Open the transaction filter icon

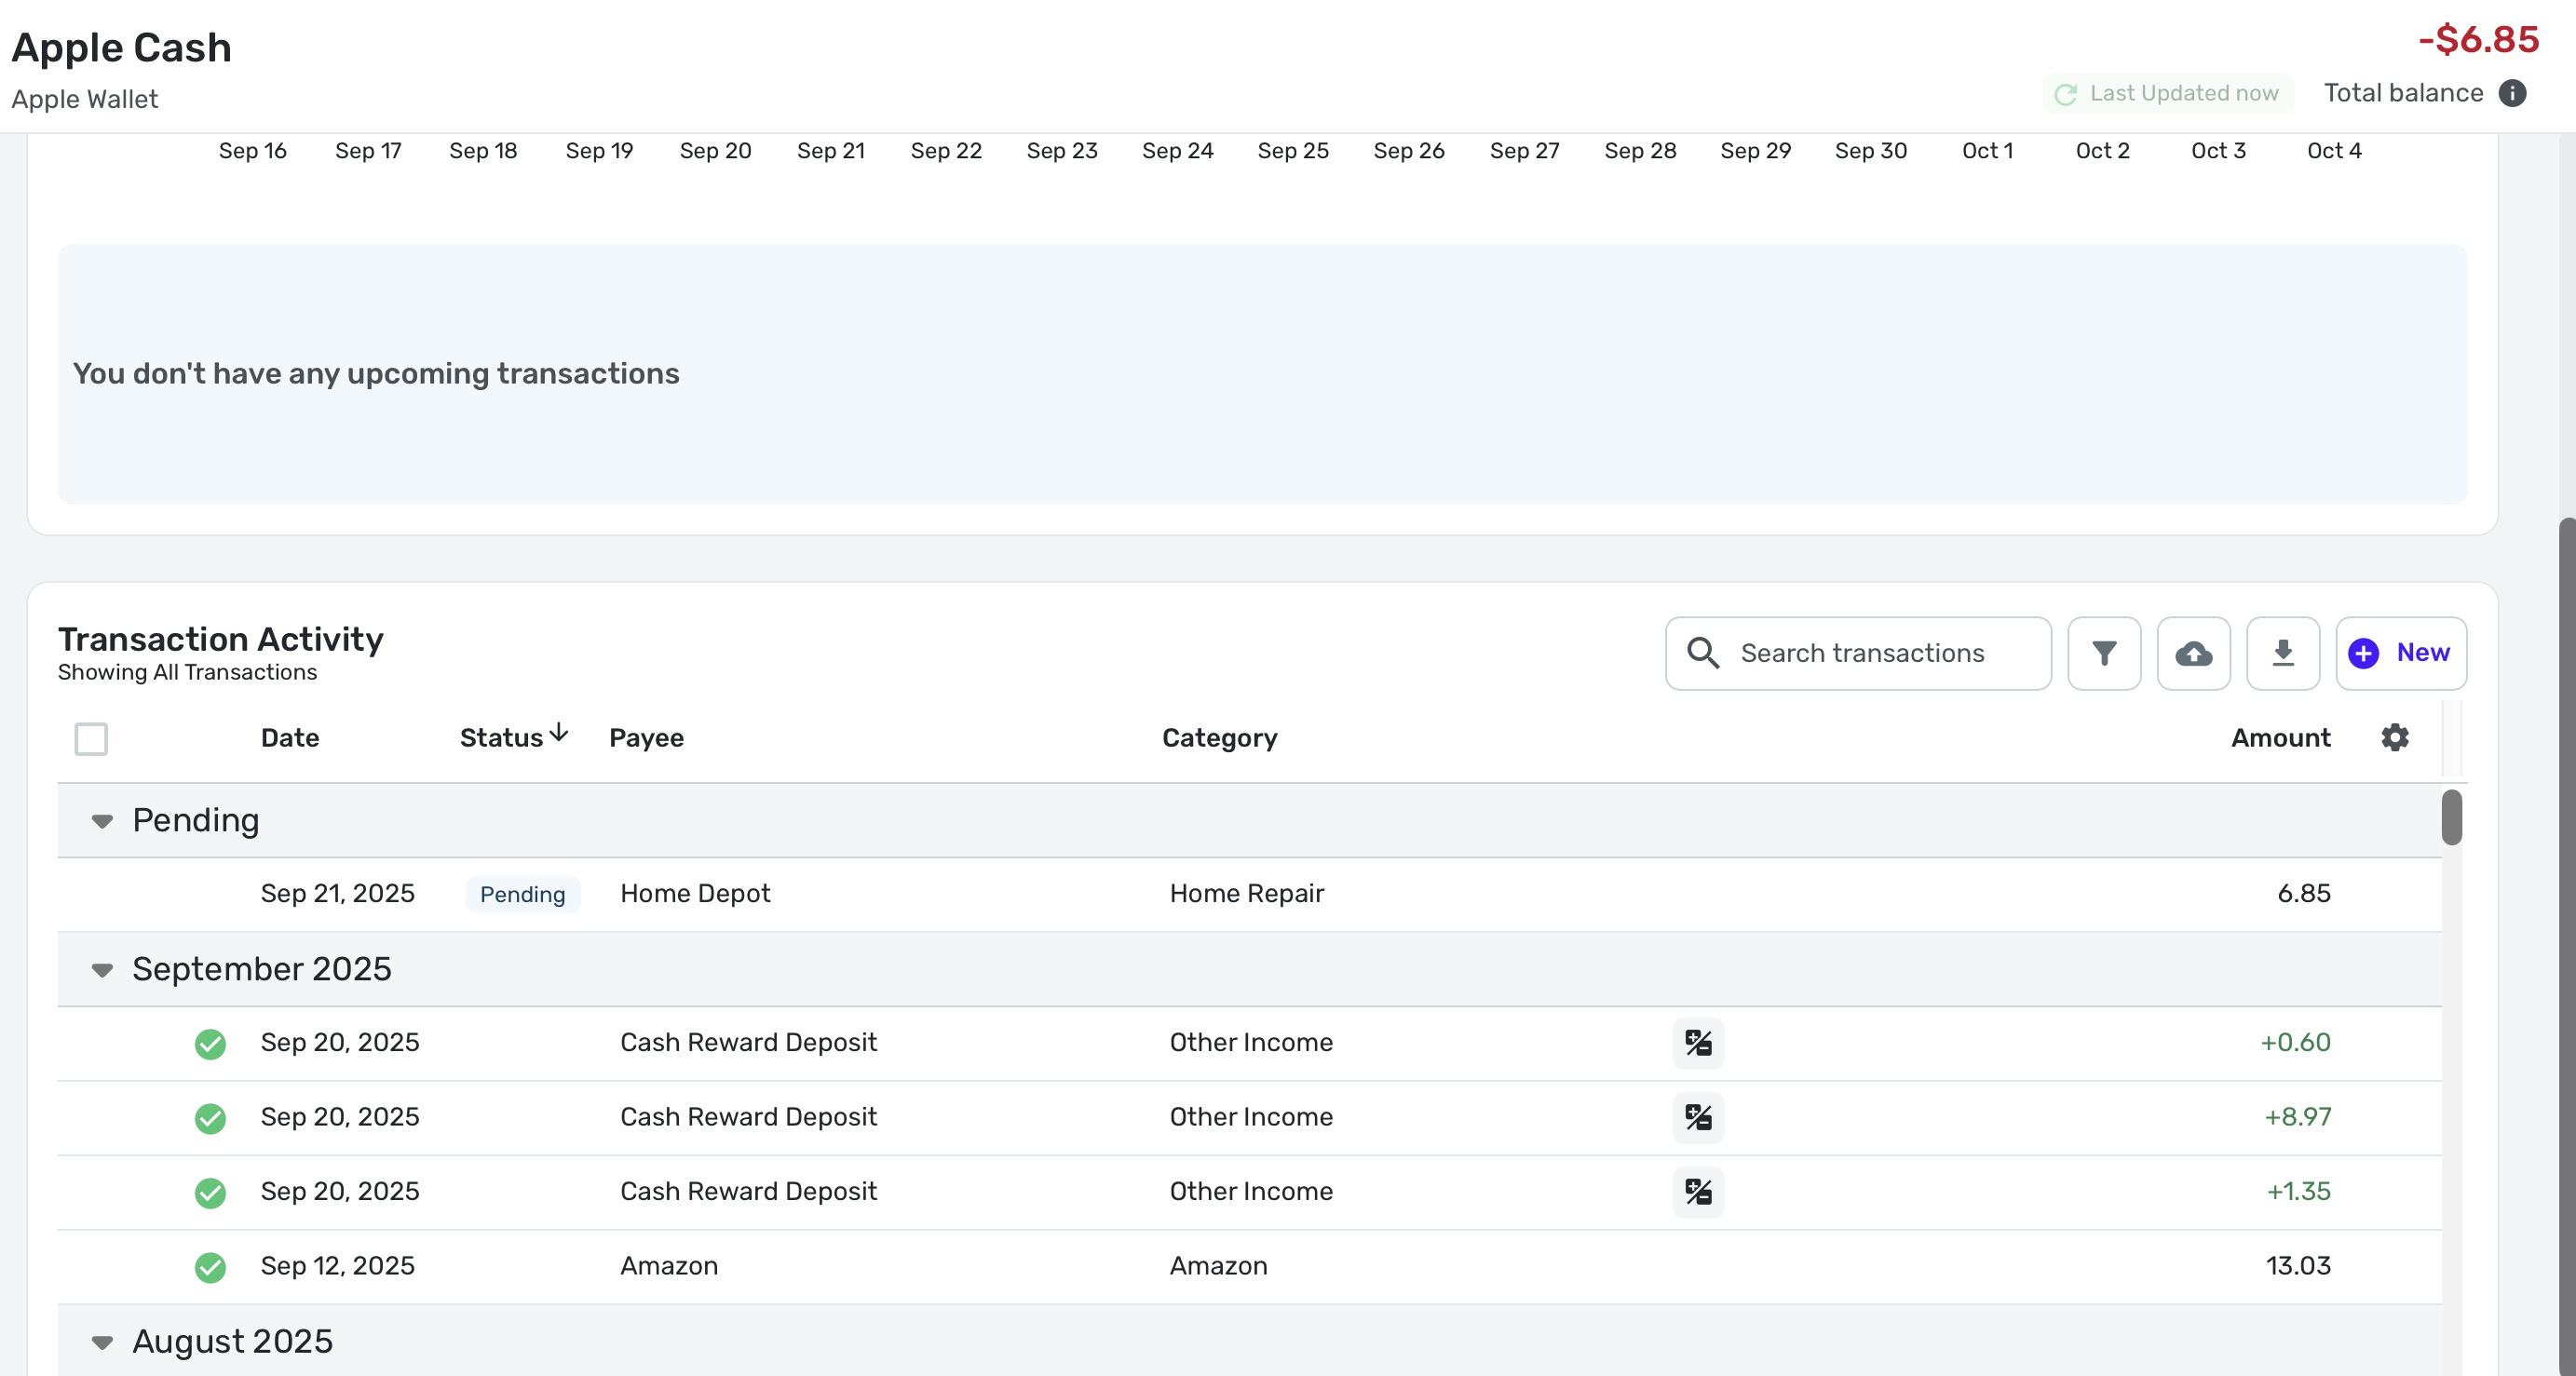click(x=2103, y=653)
